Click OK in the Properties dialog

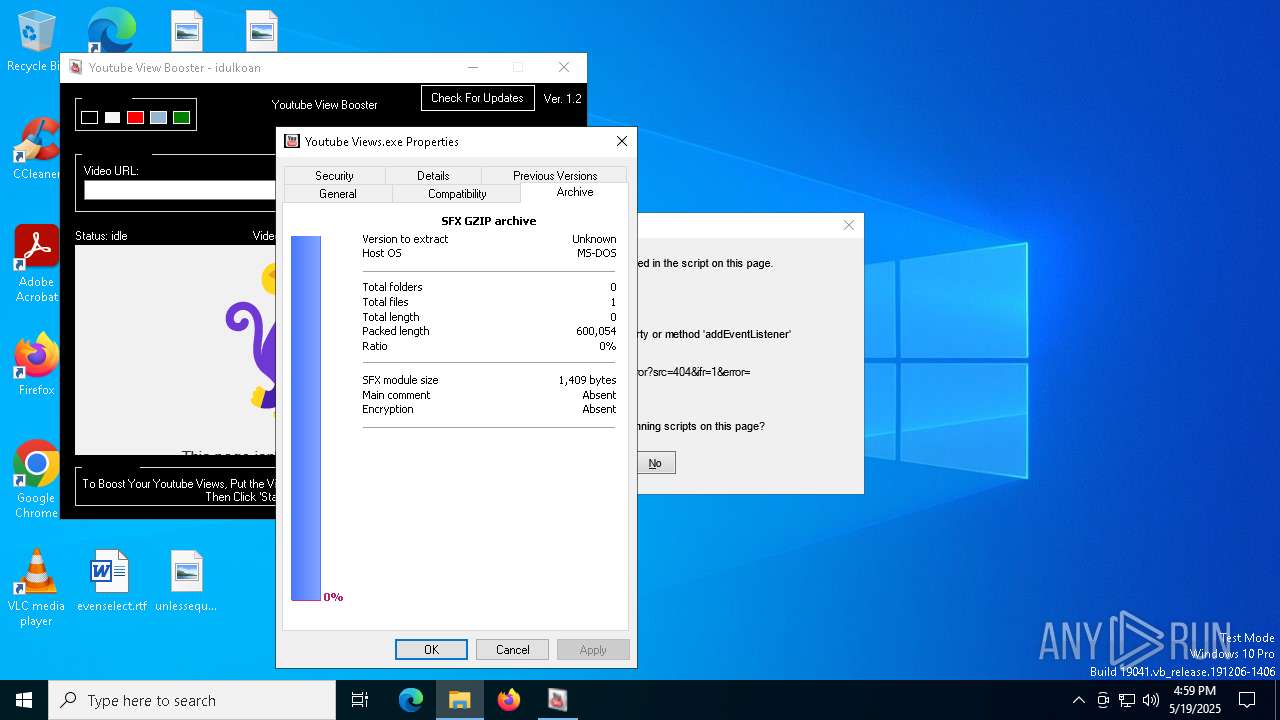pyautogui.click(x=431, y=649)
